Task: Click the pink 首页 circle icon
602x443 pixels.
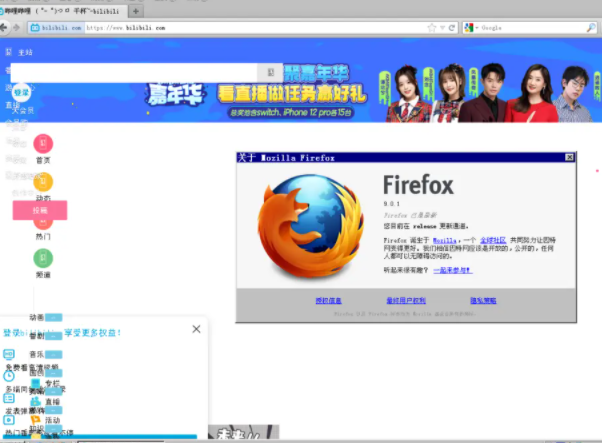Action: pos(43,144)
